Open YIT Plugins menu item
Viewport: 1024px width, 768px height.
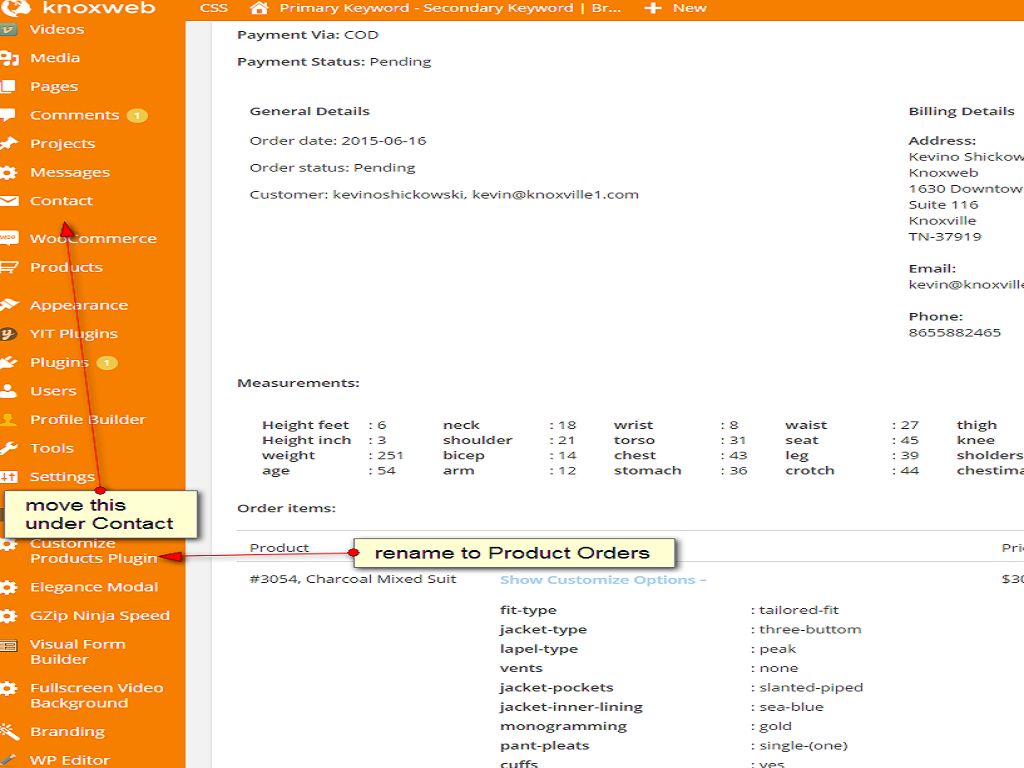[74, 334]
